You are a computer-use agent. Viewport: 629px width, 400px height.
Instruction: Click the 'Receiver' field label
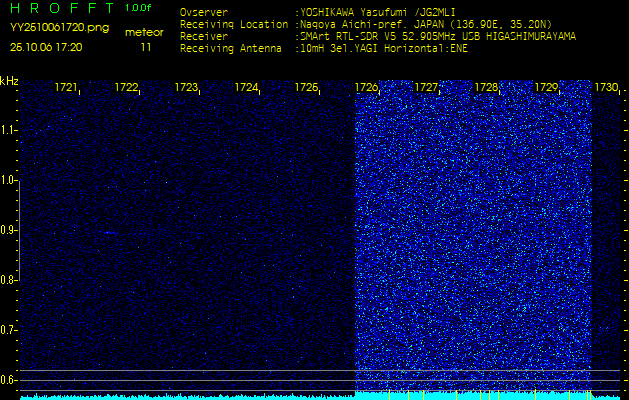click(204, 37)
